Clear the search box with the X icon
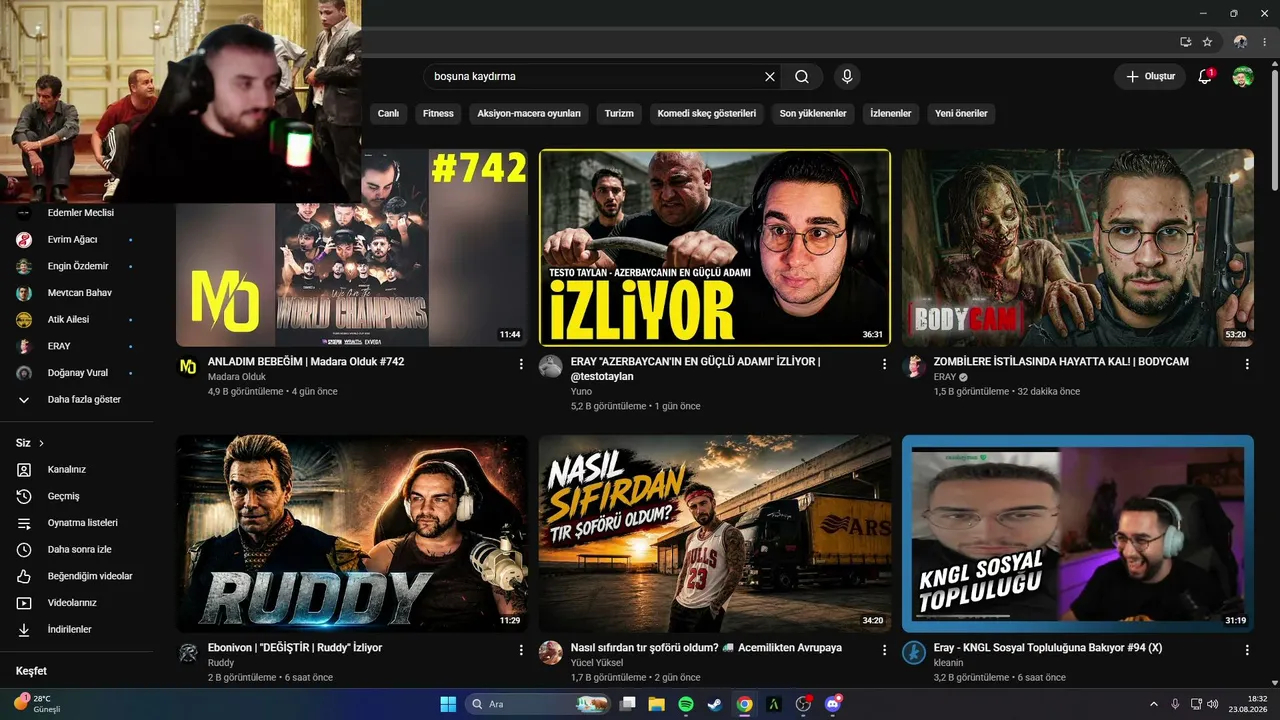Viewport: 1280px width, 720px height. [770, 76]
